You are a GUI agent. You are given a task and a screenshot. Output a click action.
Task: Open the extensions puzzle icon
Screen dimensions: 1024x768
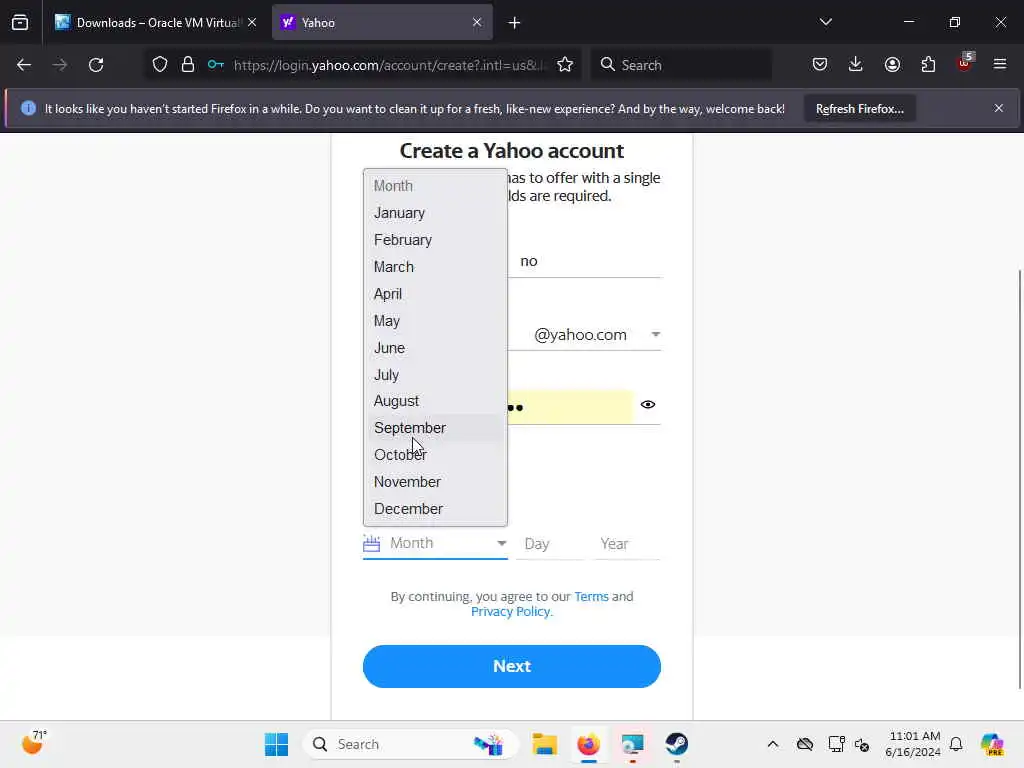pos(928,65)
